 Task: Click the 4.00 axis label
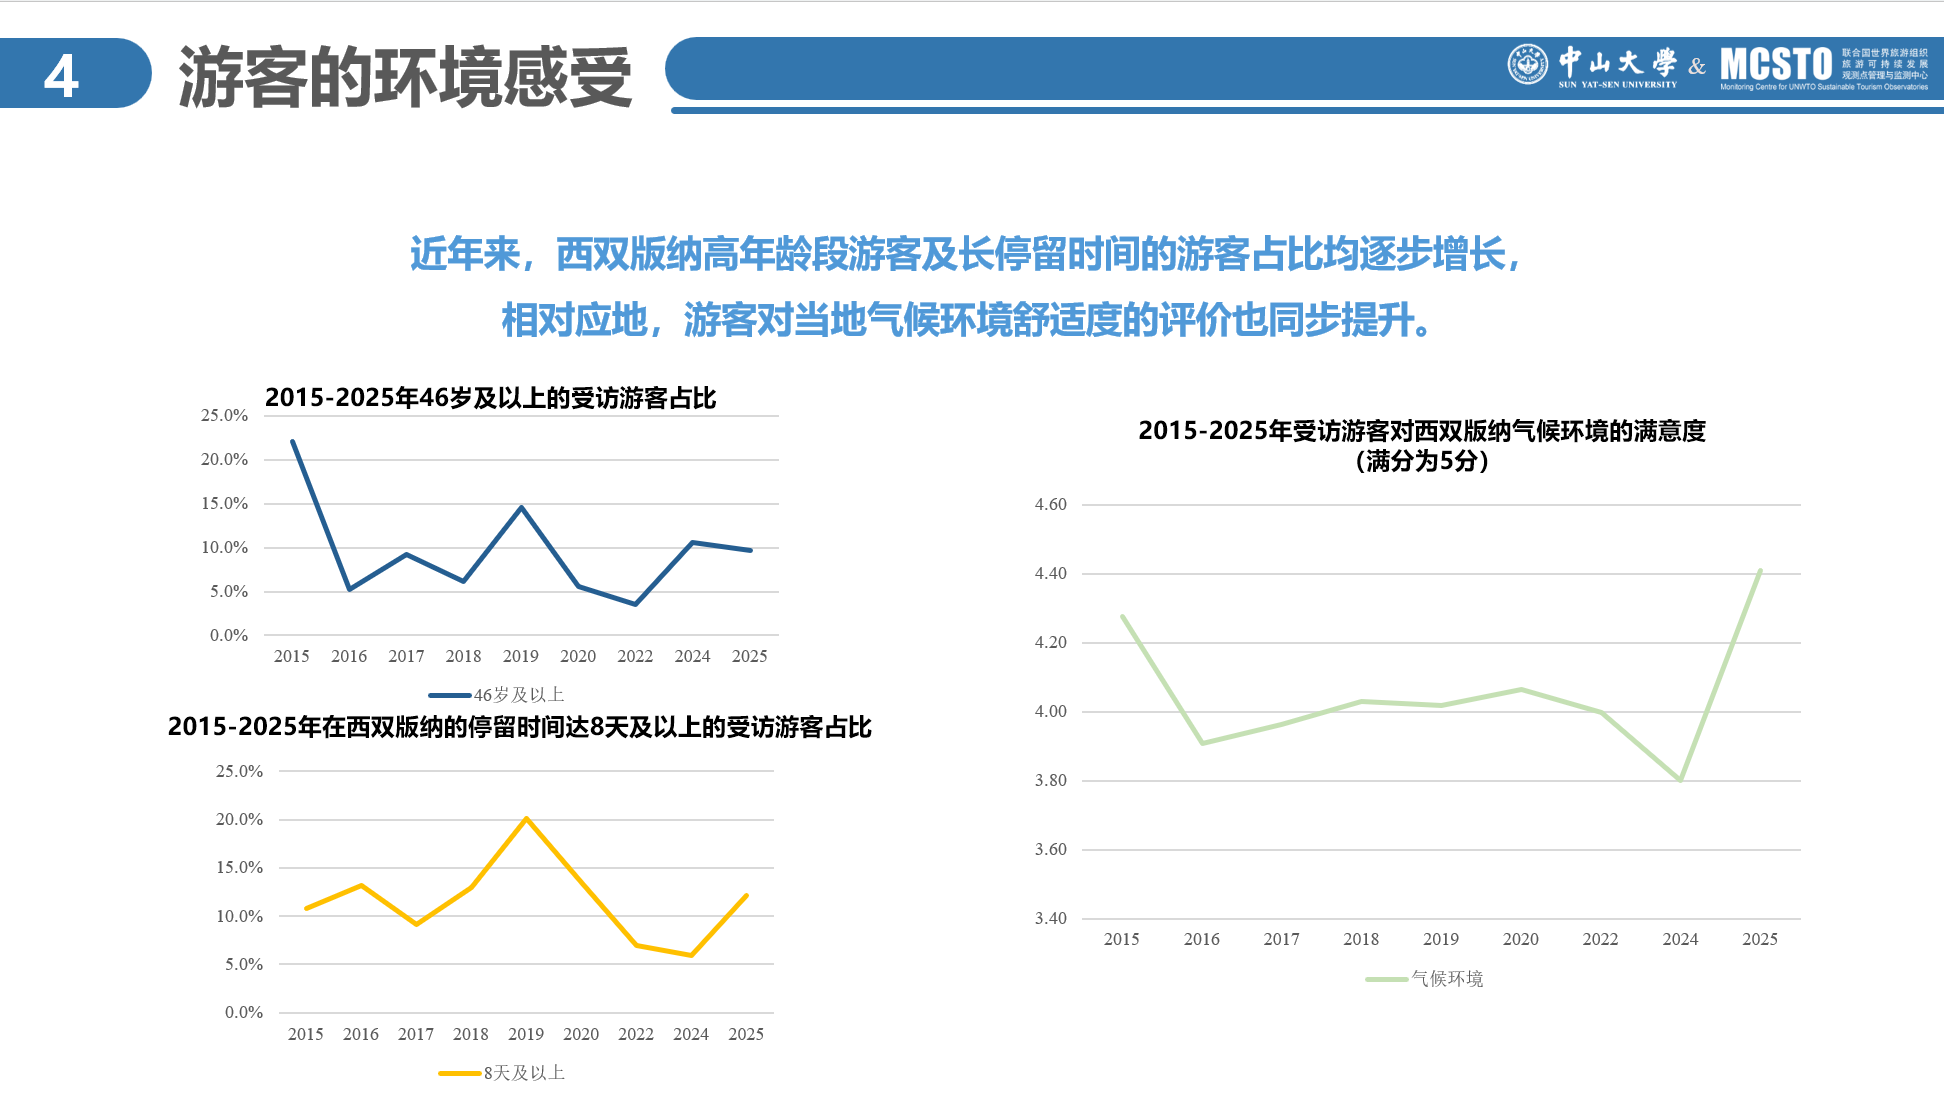point(1050,712)
